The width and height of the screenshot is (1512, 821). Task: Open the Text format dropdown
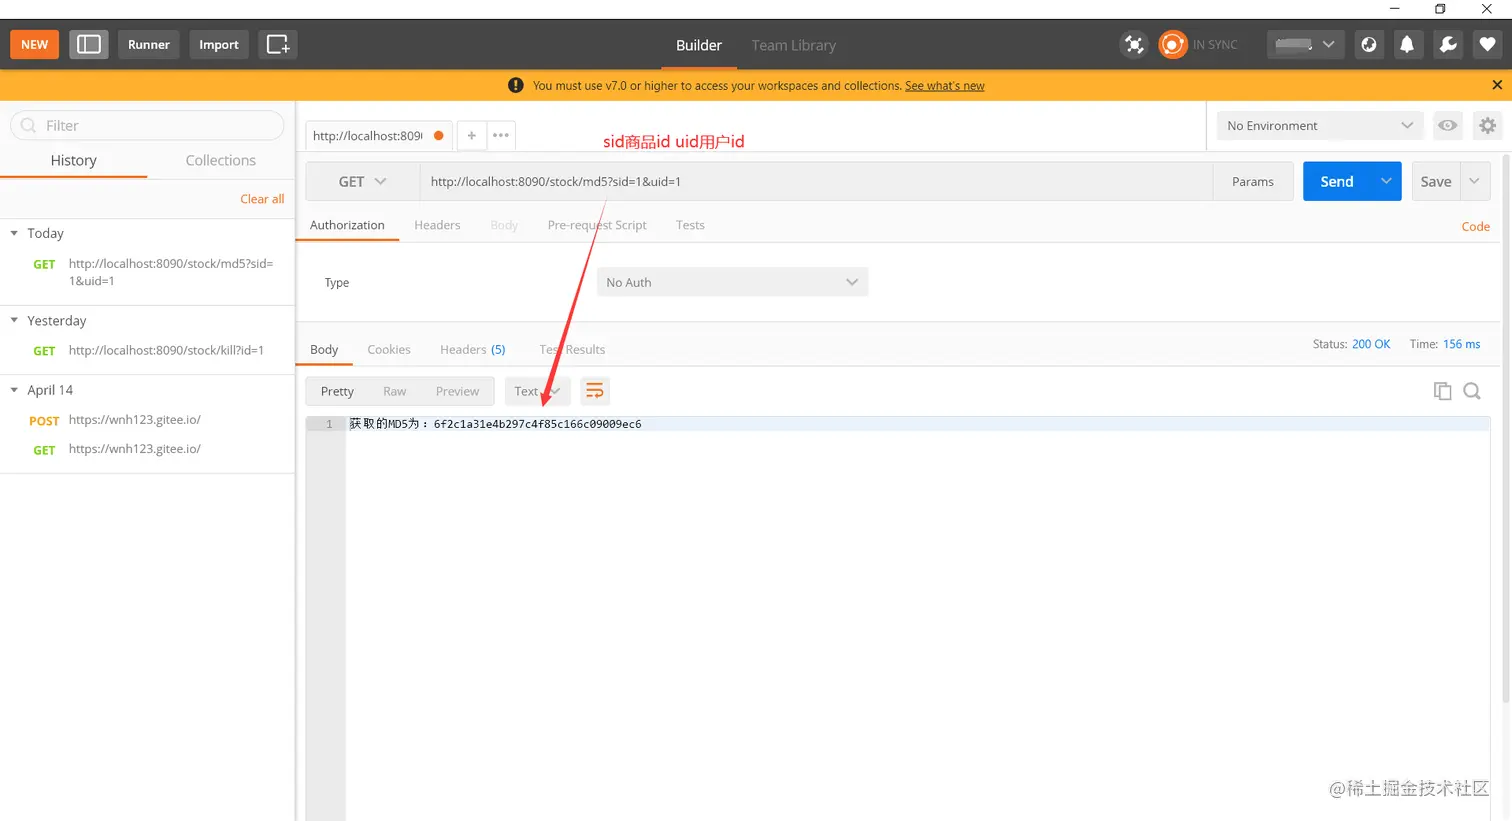click(537, 391)
